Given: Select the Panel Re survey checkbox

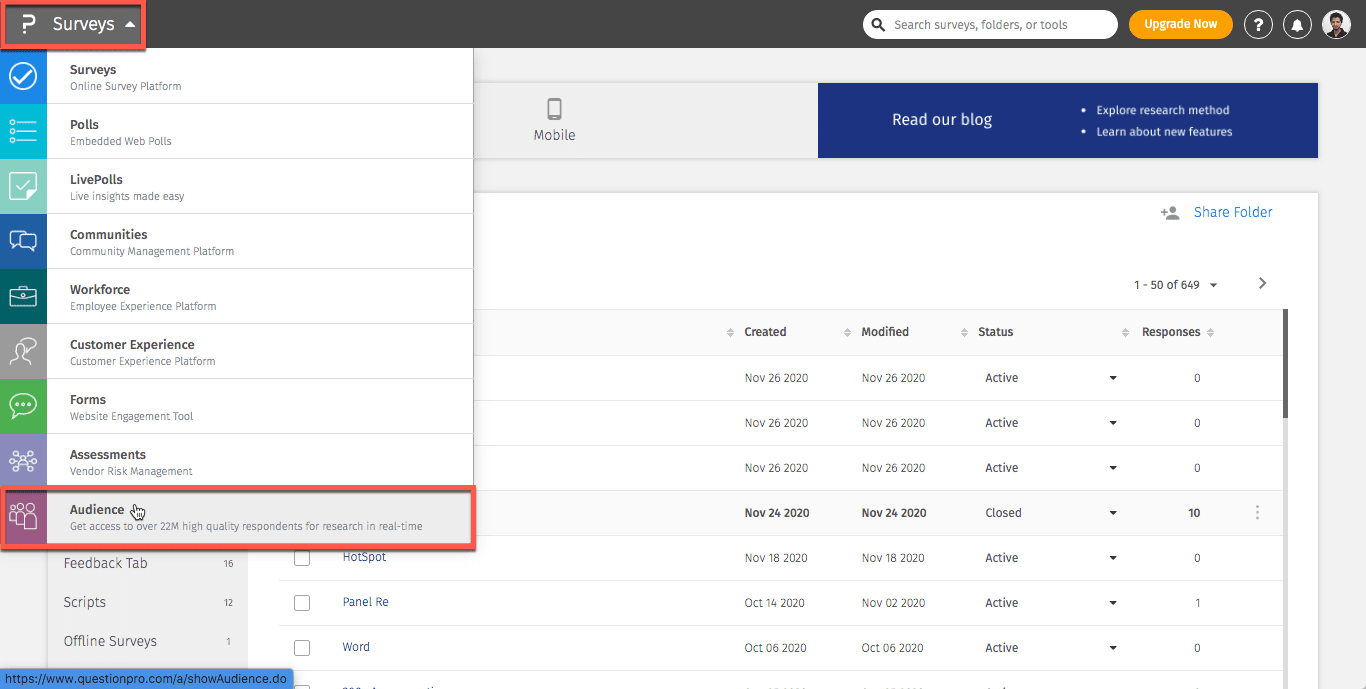Looking at the screenshot, I should coord(302,603).
